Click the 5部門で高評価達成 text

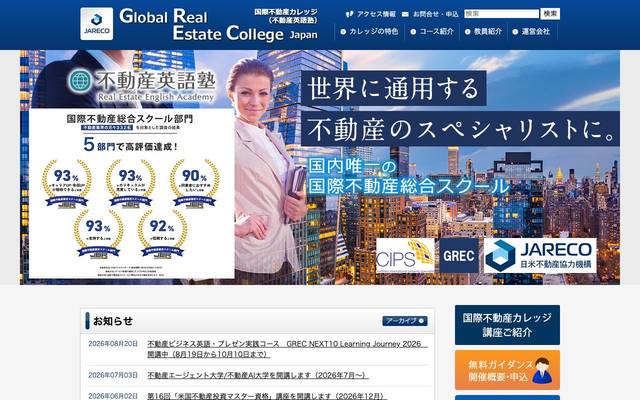coord(131,145)
